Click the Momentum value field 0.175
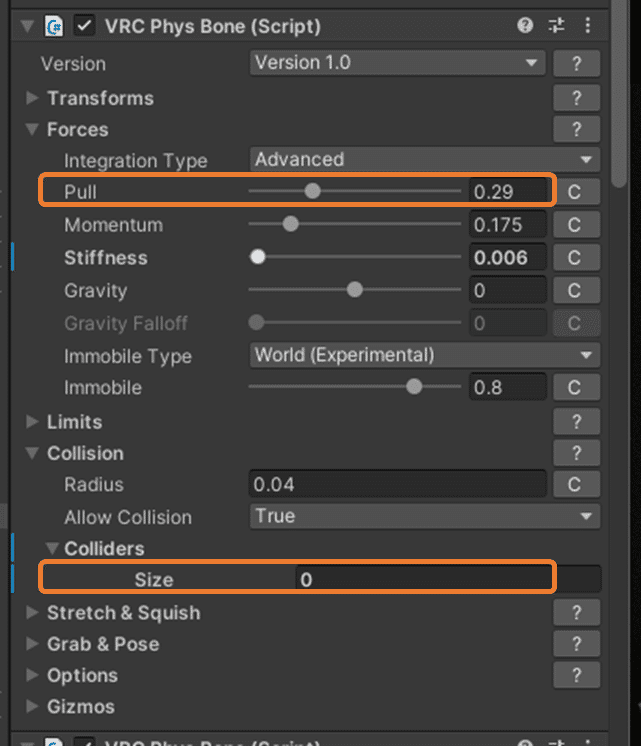Image resolution: width=641 pixels, height=746 pixels. 507,225
